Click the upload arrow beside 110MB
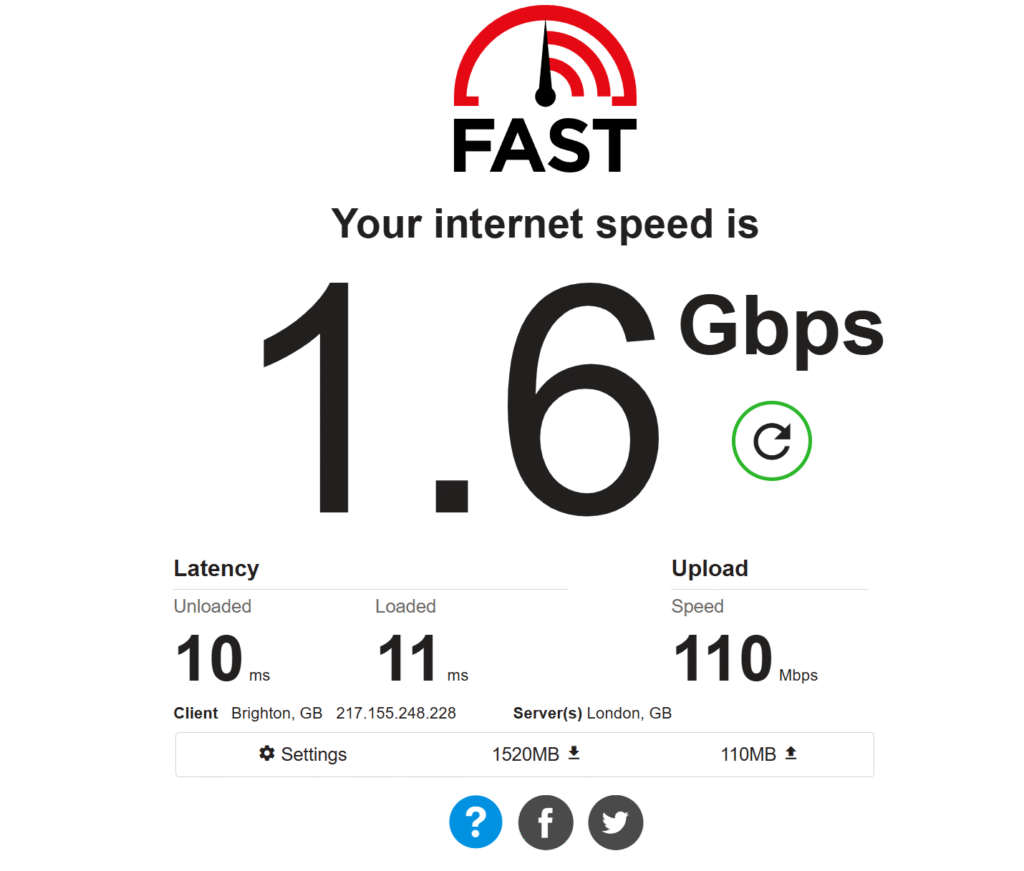The height and width of the screenshot is (871, 1024). (x=790, y=753)
